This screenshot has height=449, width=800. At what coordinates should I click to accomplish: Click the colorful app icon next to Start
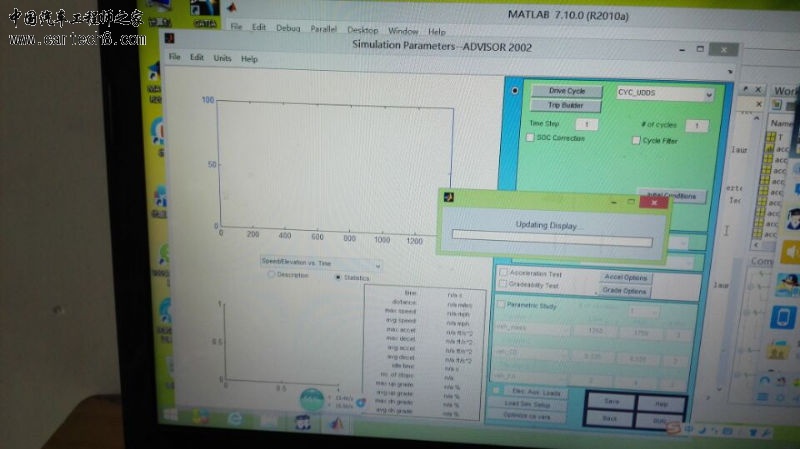(201, 416)
